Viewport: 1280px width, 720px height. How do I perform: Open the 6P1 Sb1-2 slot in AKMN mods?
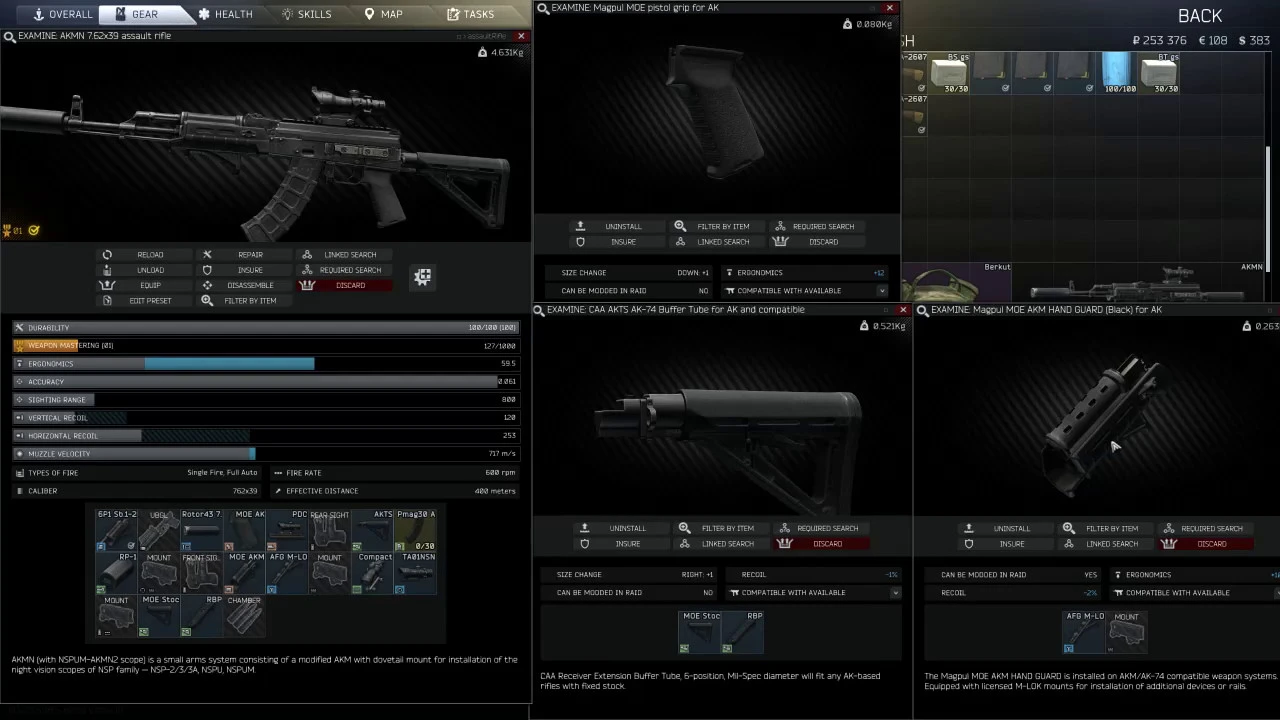[116, 530]
